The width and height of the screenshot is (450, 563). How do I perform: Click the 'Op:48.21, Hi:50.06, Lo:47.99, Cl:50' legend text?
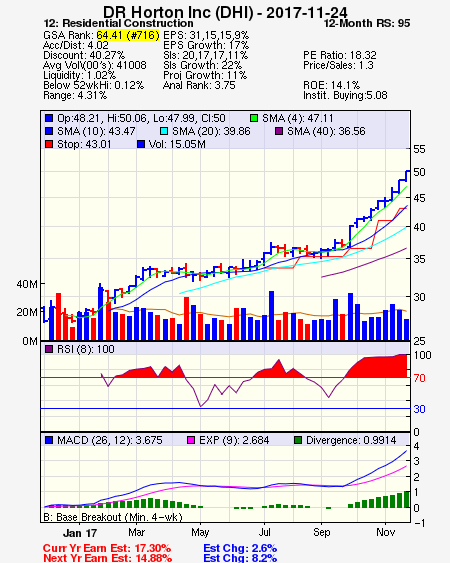coord(141,118)
